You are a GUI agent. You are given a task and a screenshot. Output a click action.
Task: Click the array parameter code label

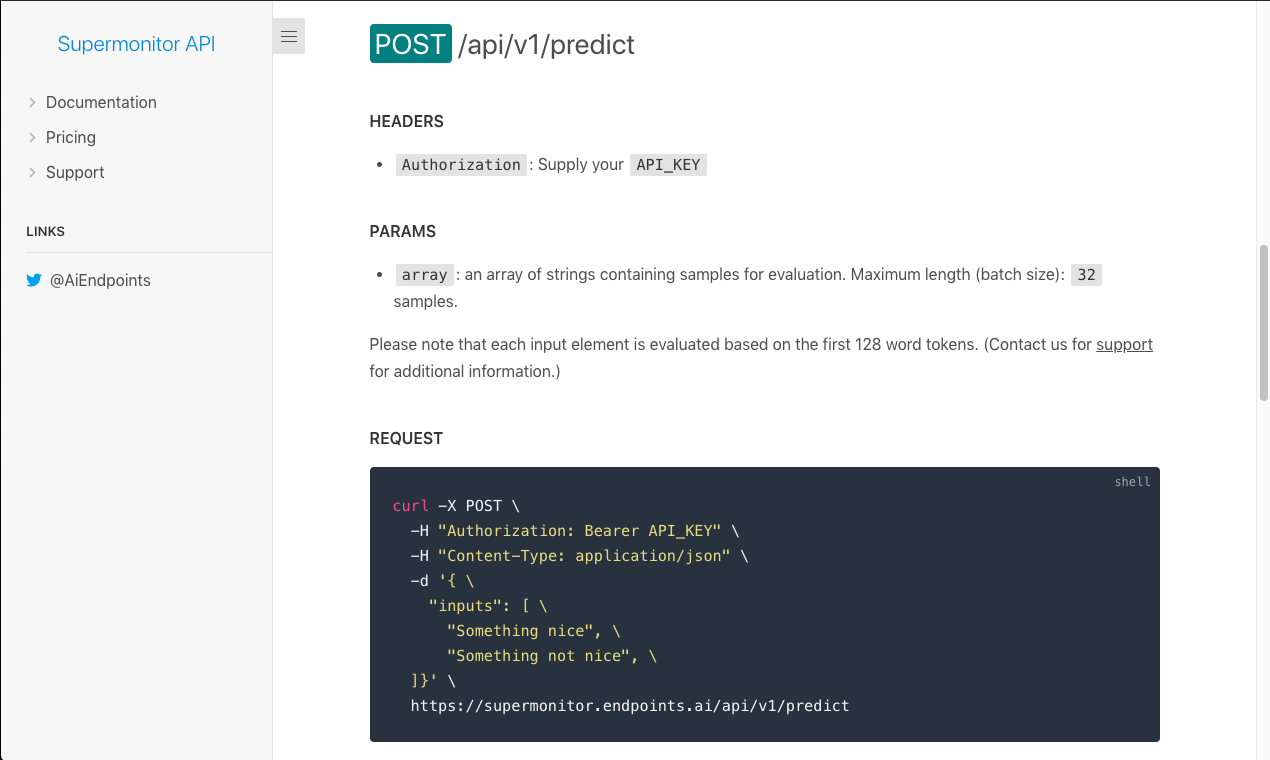(425, 275)
